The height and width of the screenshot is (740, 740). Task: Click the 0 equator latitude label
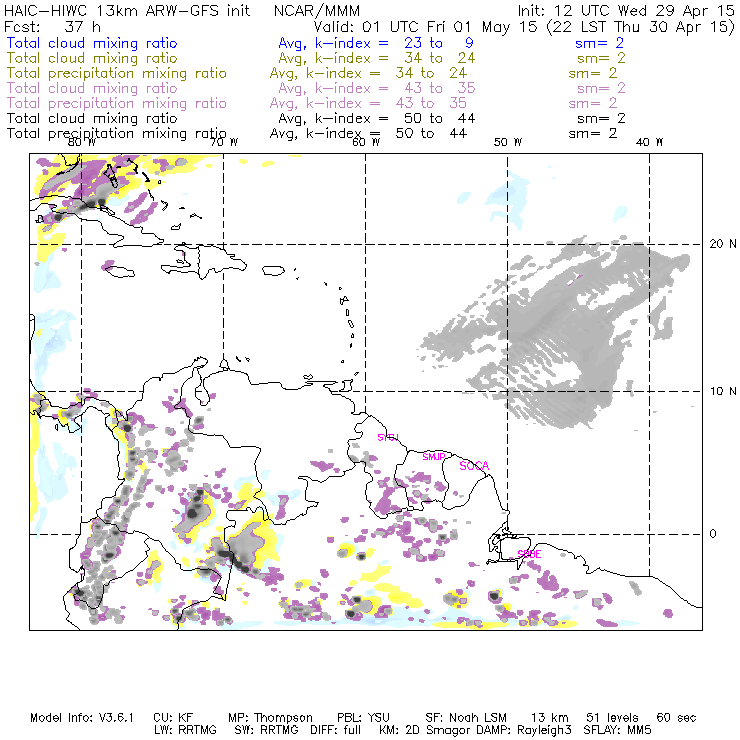point(713,534)
